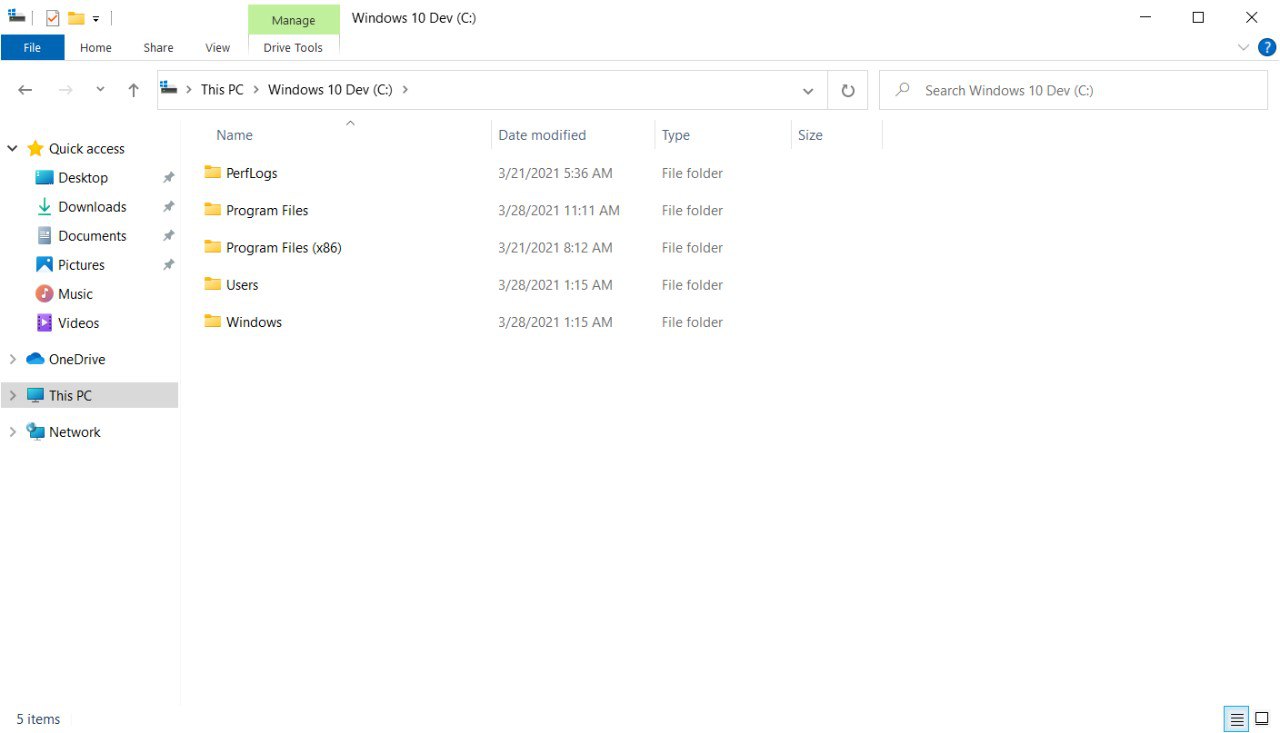
Task: Open Pictures in the navigation pane
Action: pyautogui.click(x=81, y=265)
